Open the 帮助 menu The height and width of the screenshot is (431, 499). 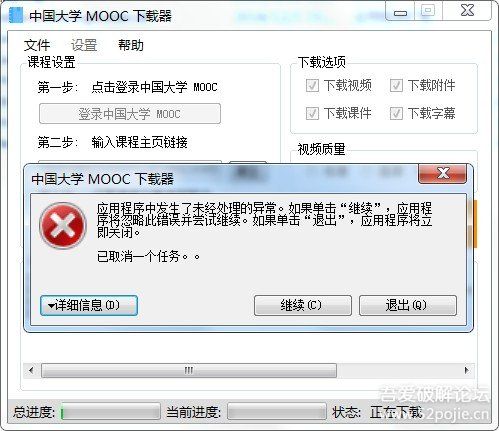tap(131, 45)
